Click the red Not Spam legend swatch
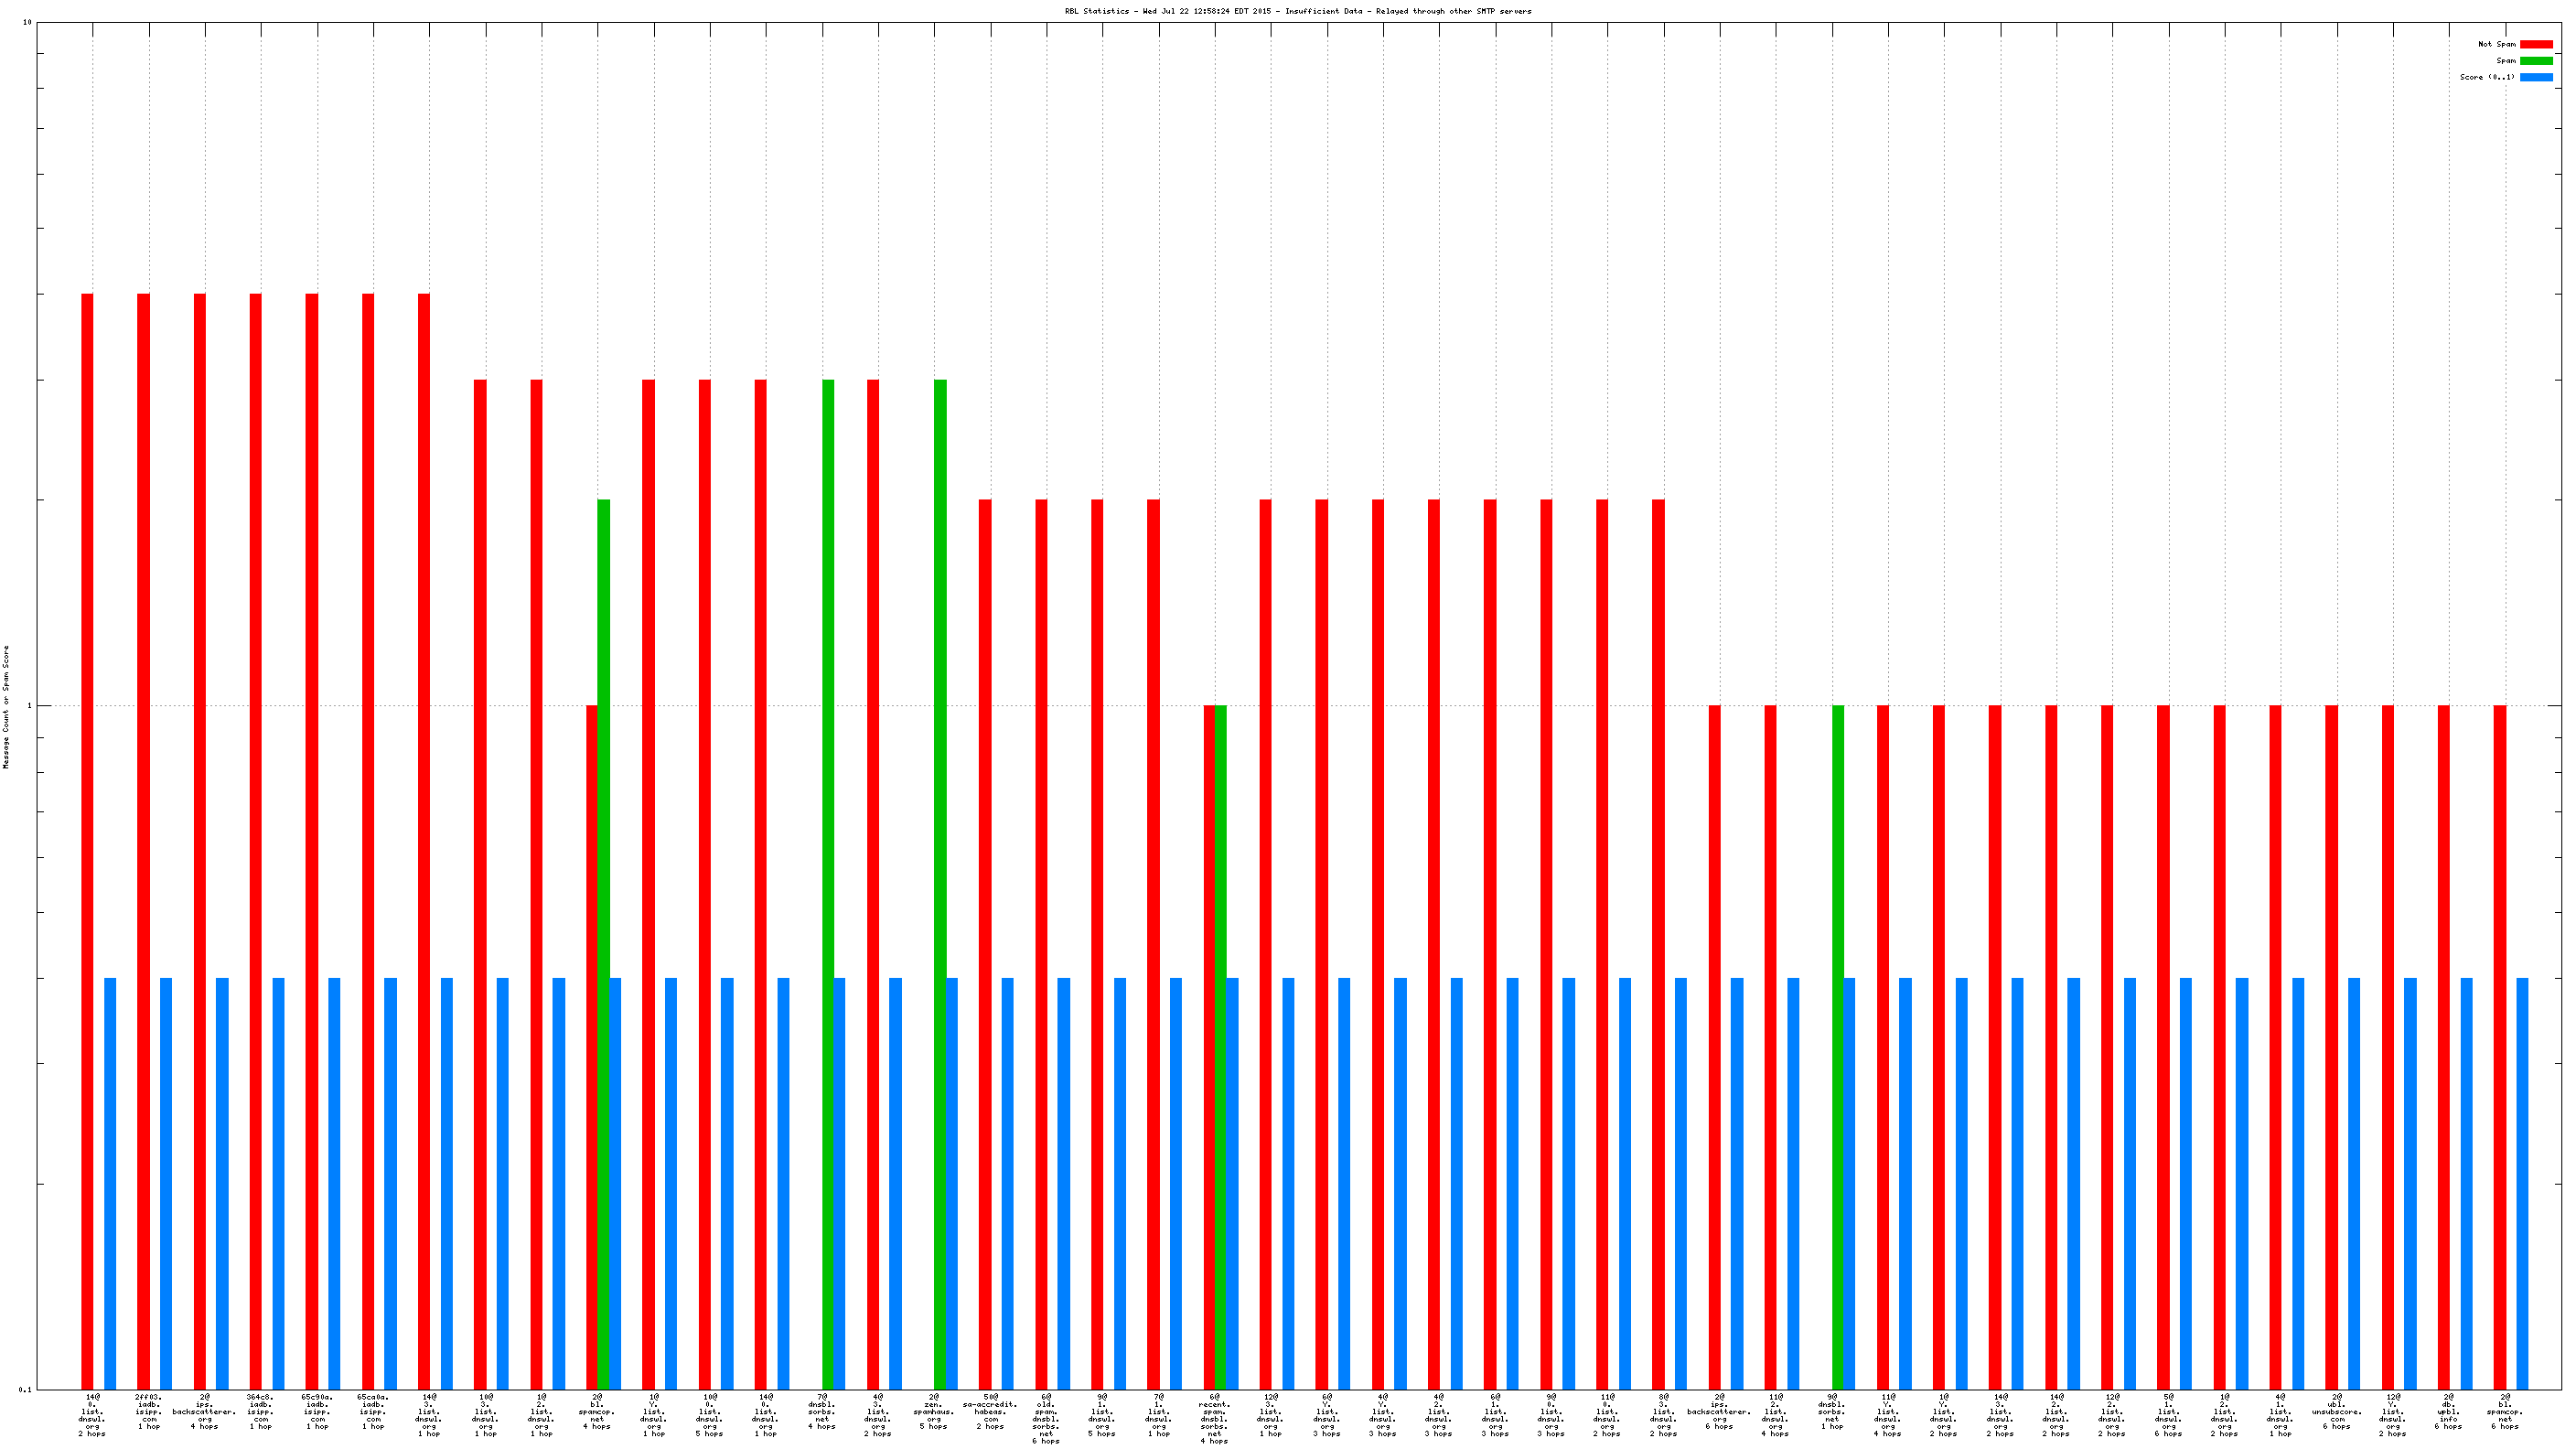This screenshot has width=2576, height=1449. coord(2535,44)
